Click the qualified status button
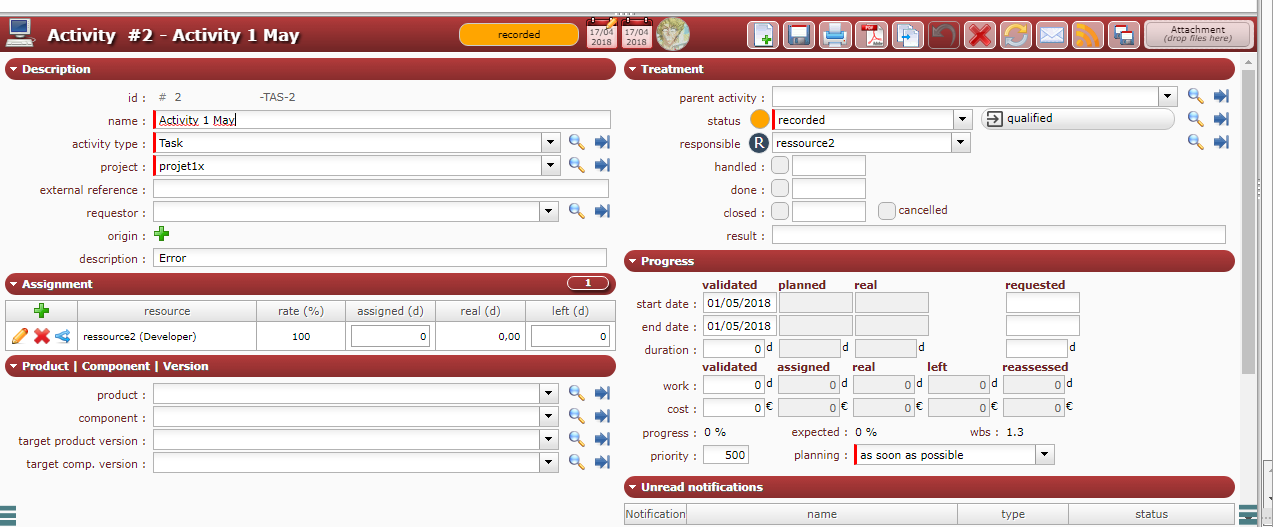 pos(1077,119)
